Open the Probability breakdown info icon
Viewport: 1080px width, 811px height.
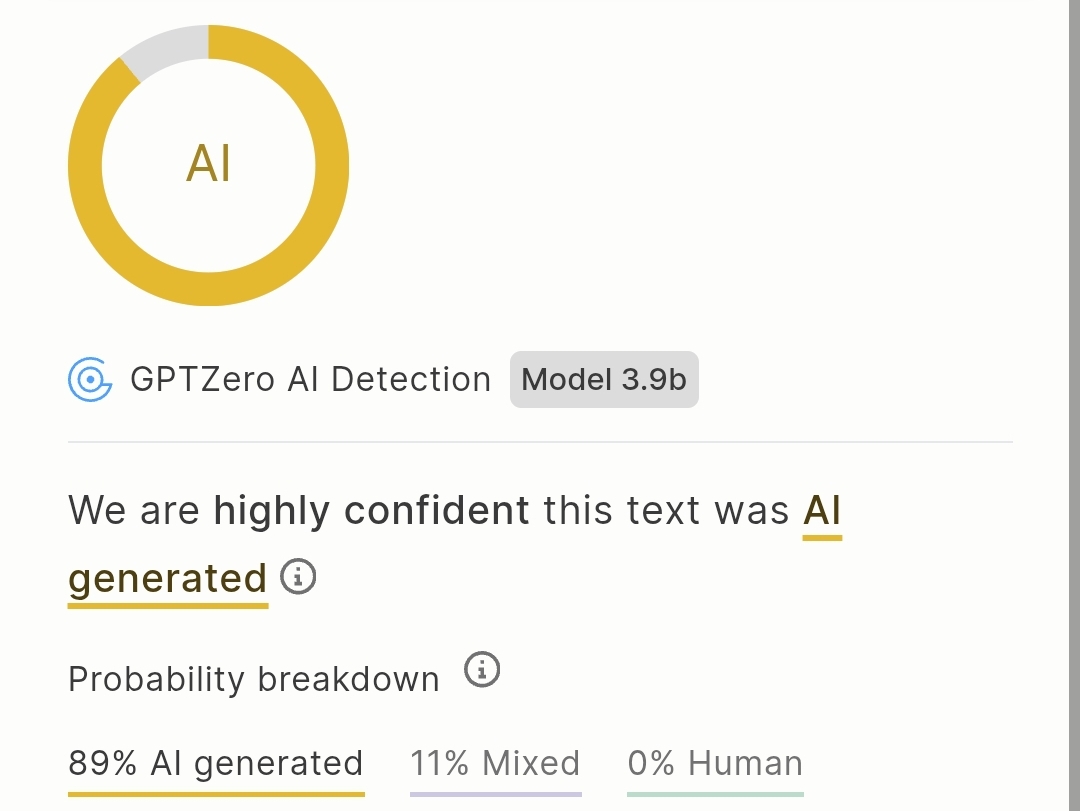481,669
